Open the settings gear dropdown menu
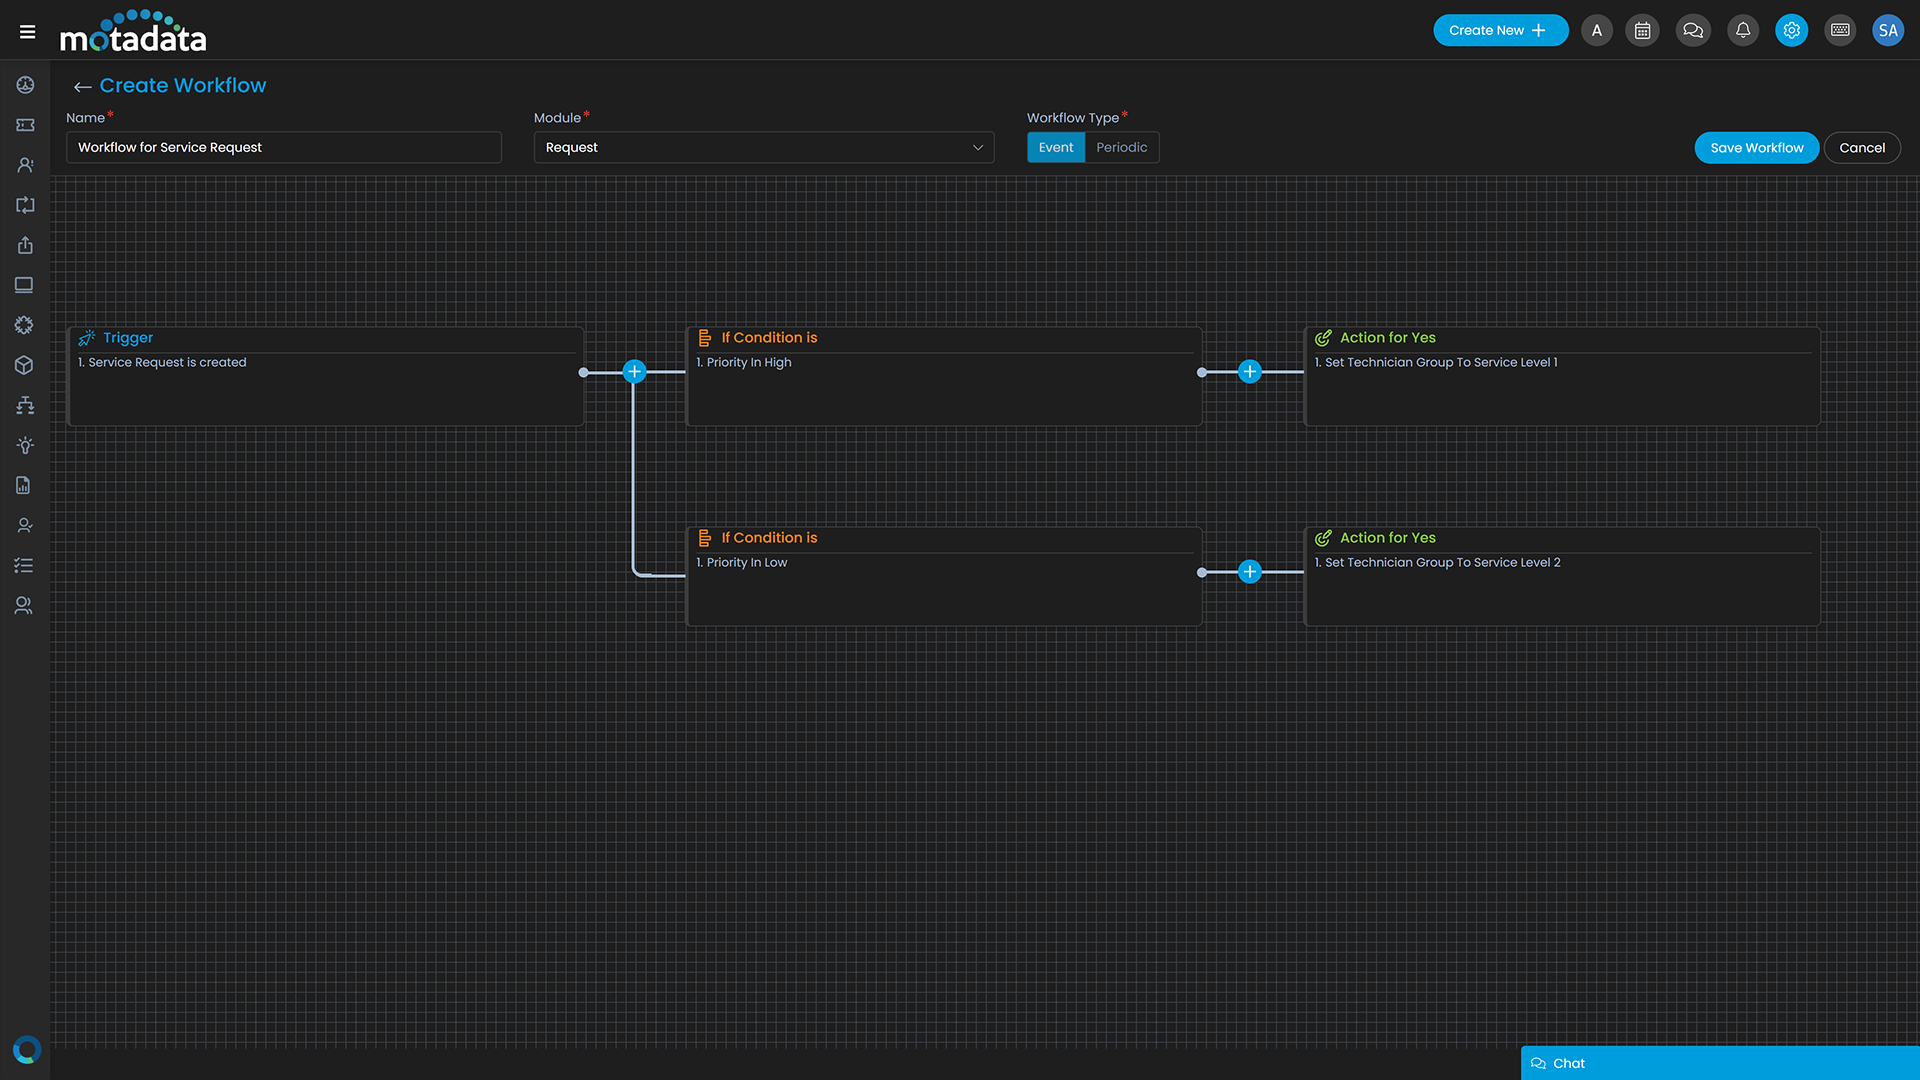 pyautogui.click(x=1791, y=29)
